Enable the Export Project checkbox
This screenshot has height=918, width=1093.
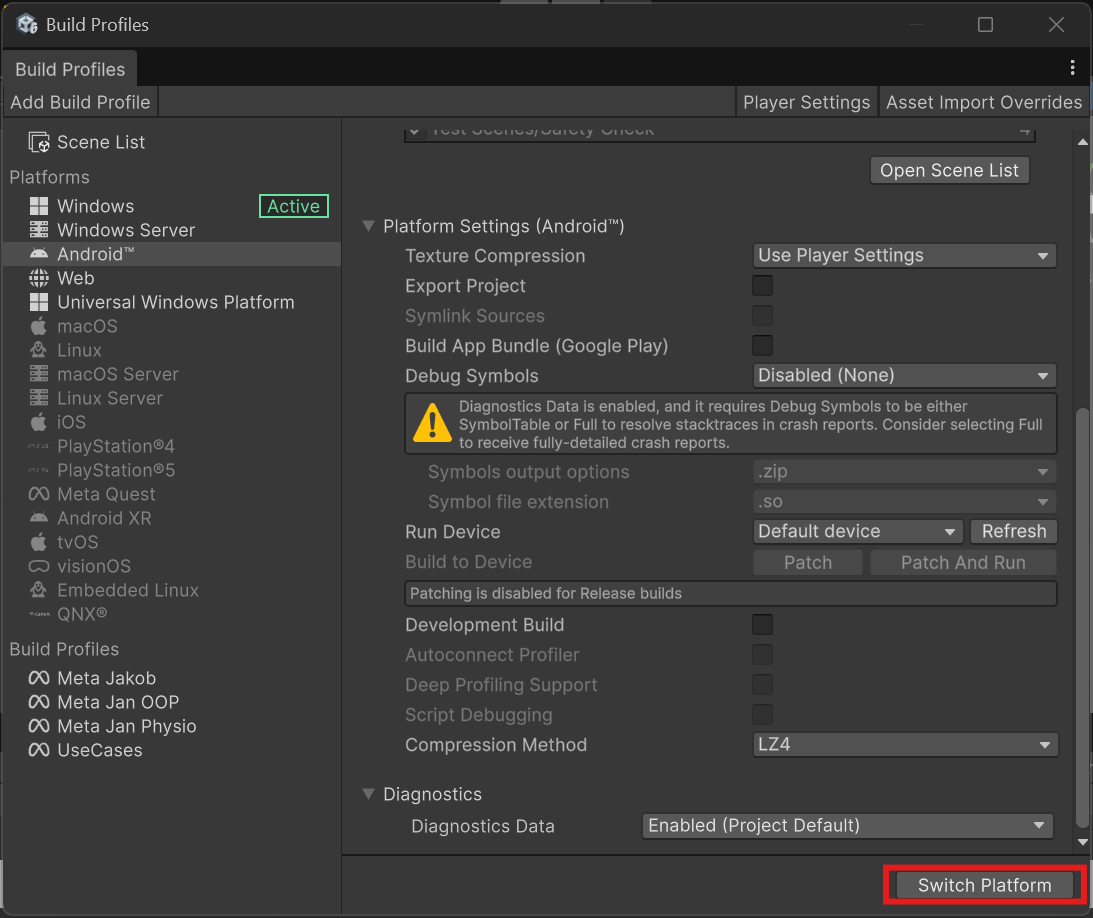[x=763, y=286]
